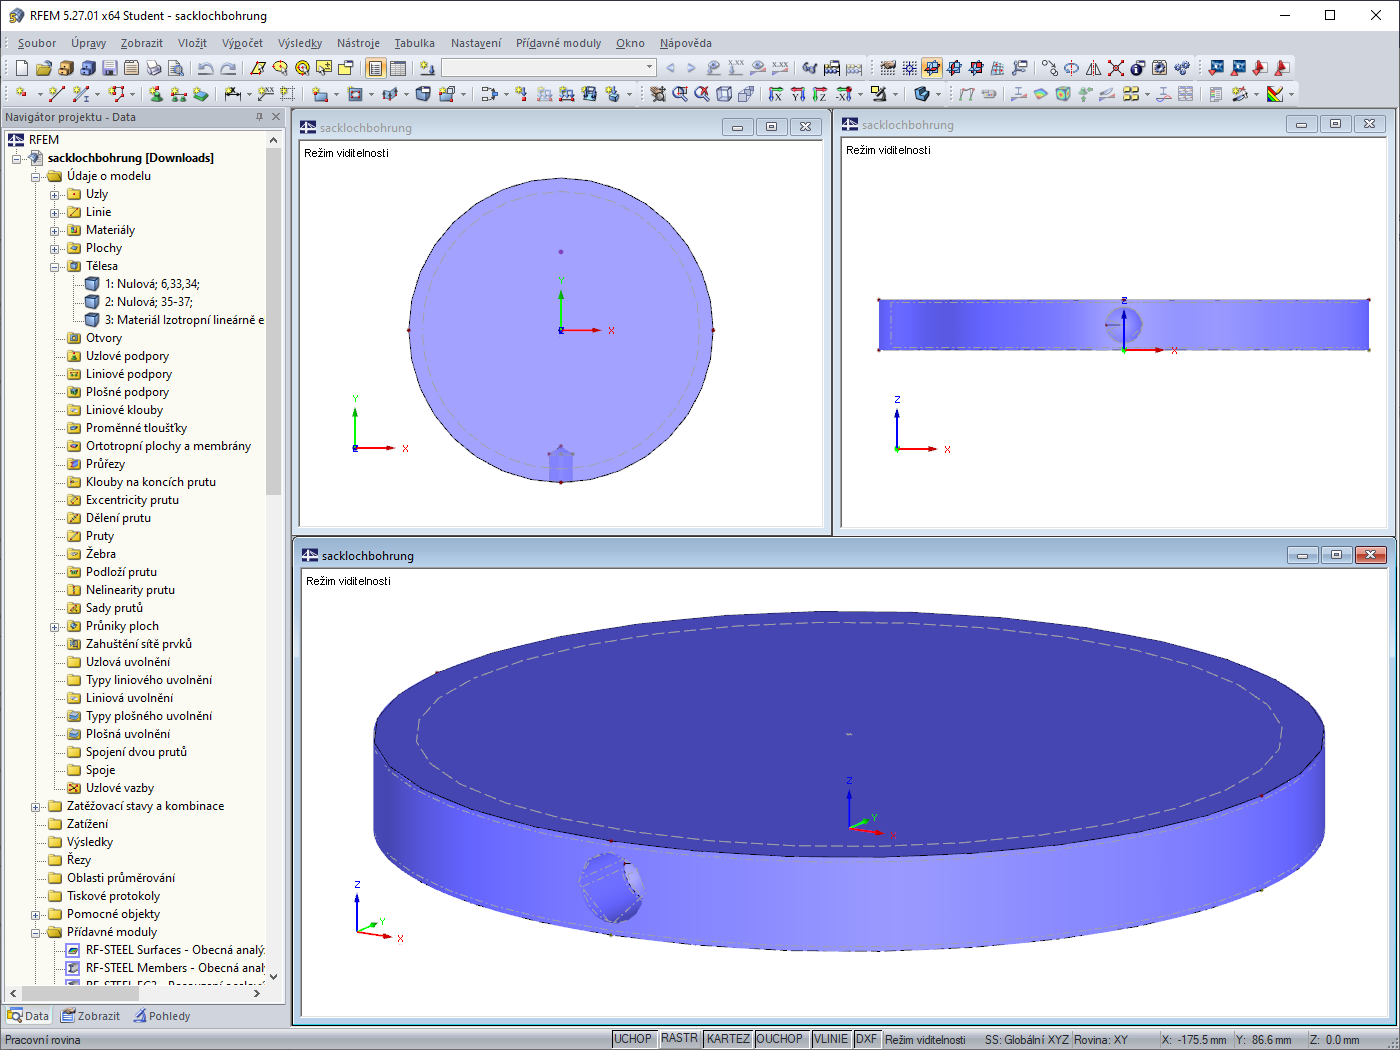1400x1050 pixels.
Task: Click the view in Z direction icon
Action: (x=820, y=94)
